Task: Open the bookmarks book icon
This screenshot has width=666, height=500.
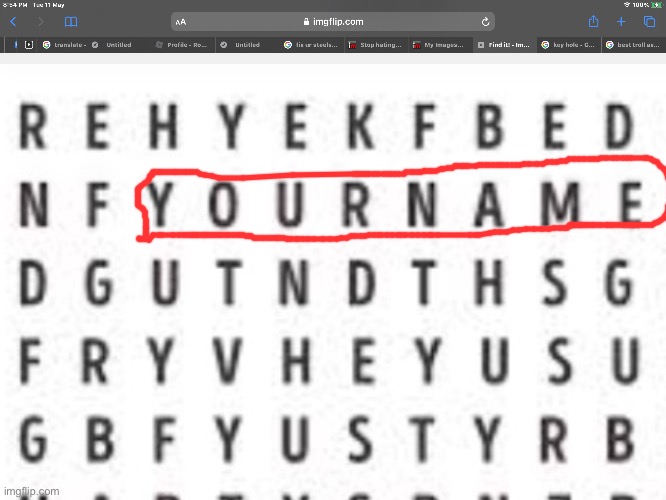Action: click(70, 21)
